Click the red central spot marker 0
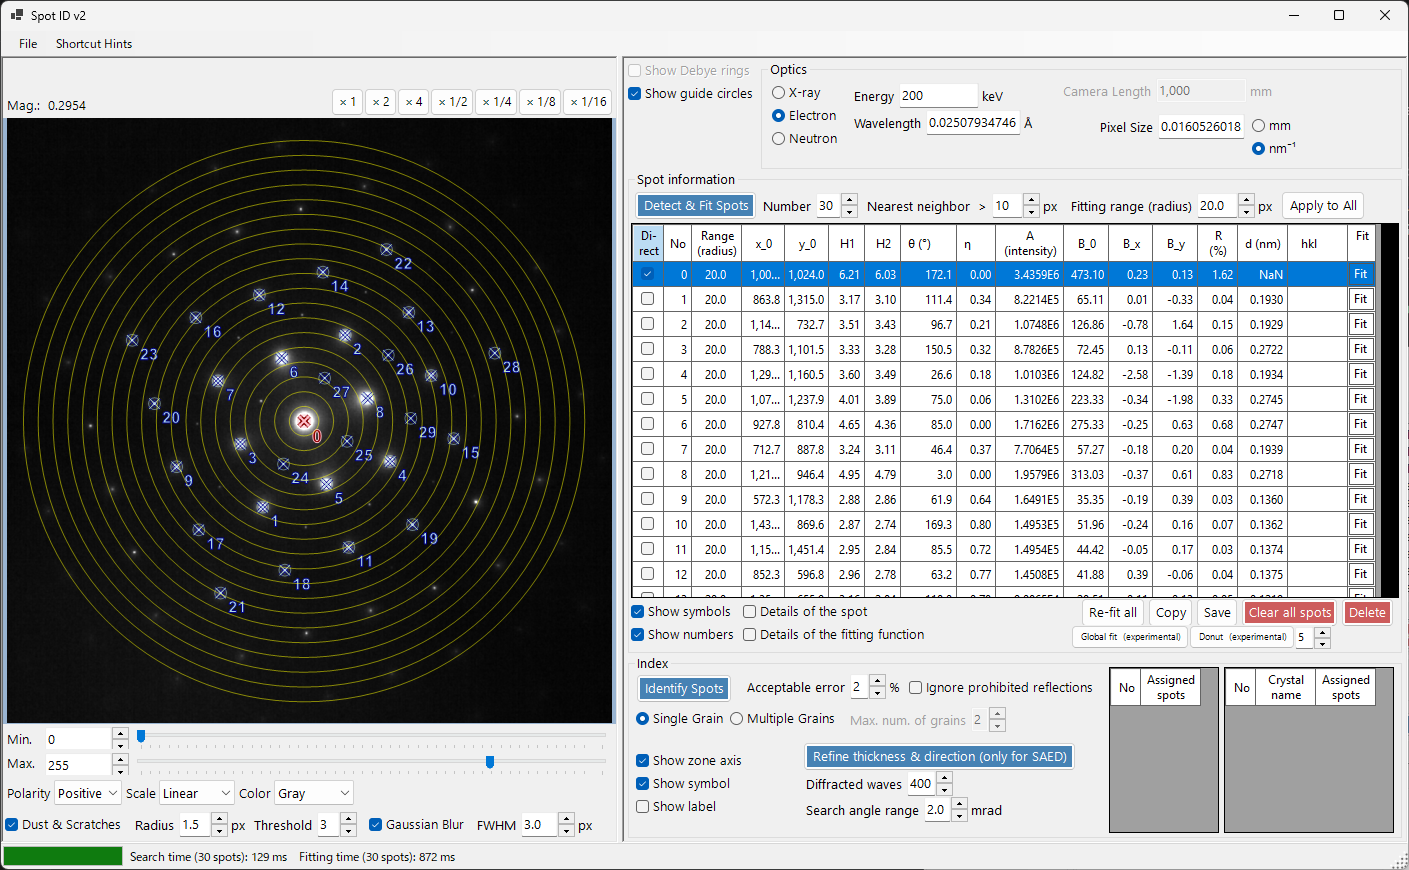The height and width of the screenshot is (870, 1409). (304, 421)
